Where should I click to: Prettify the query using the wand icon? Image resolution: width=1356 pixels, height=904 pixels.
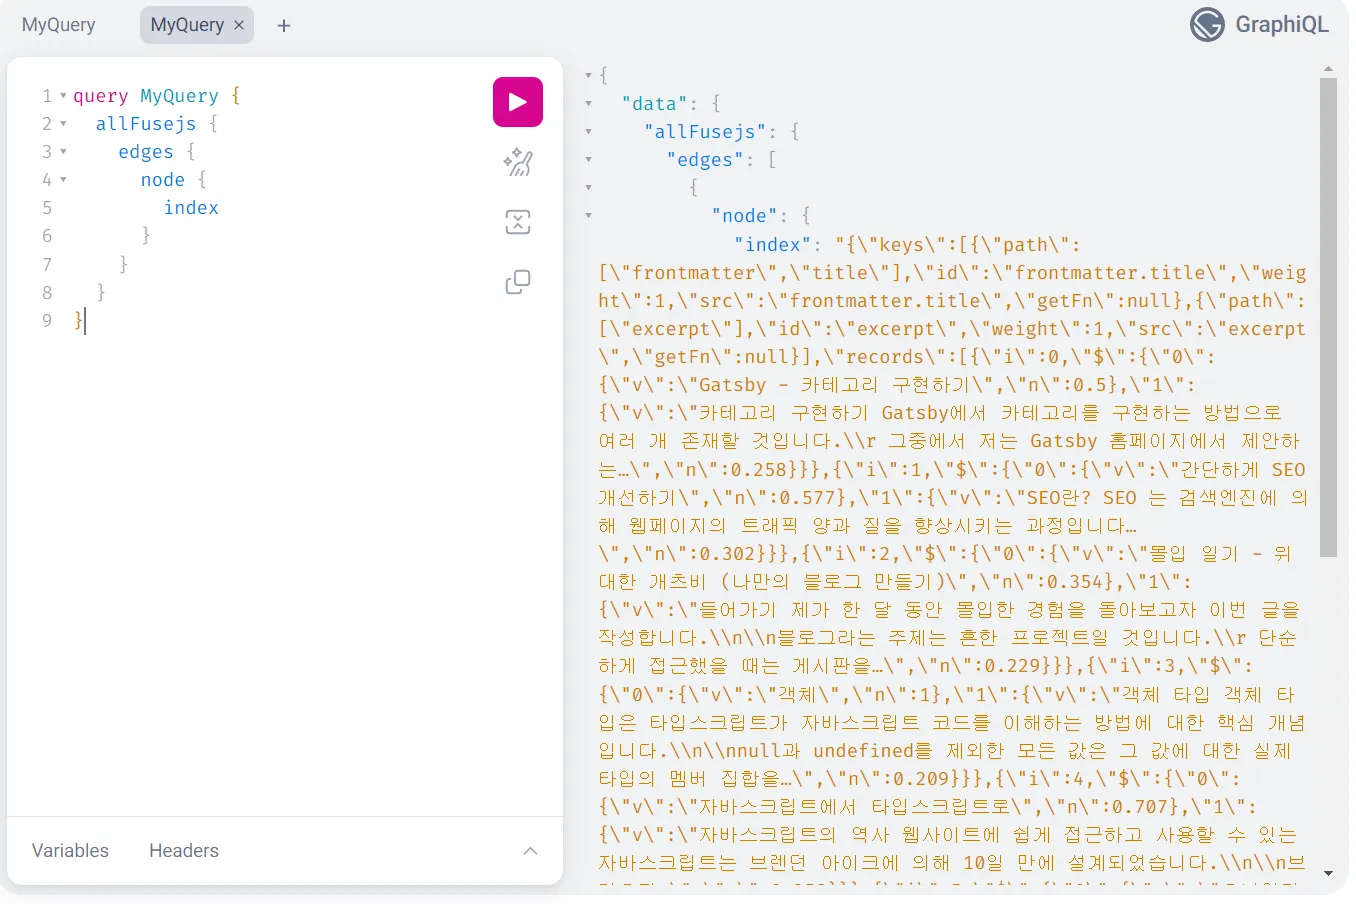(x=517, y=162)
